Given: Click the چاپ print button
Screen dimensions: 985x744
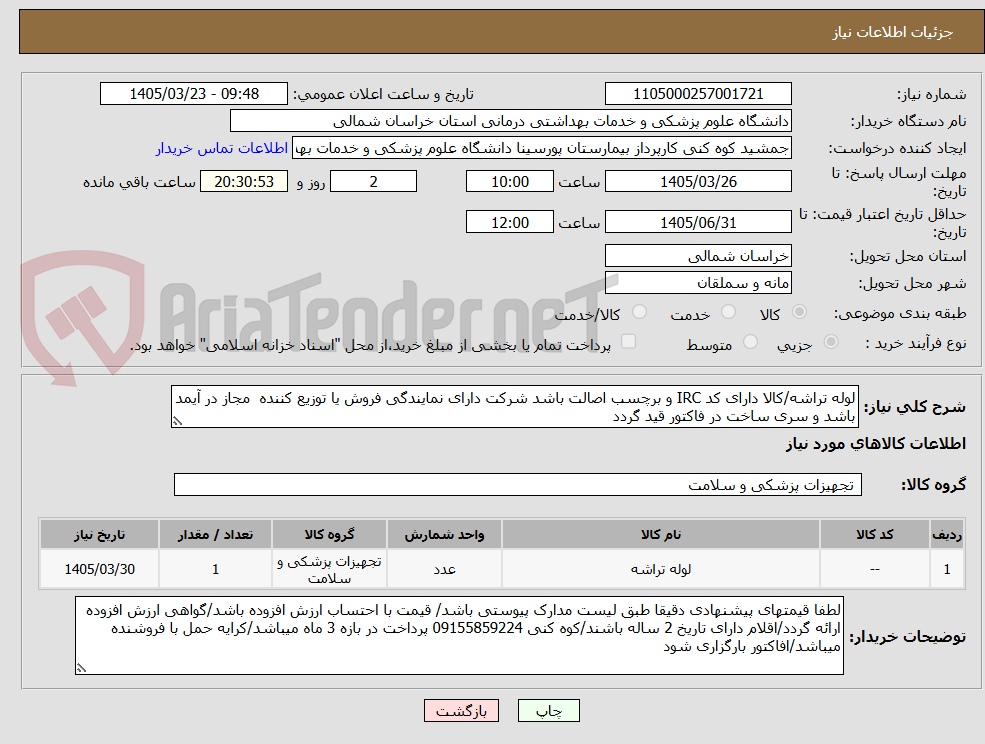Looking at the screenshot, I should pos(548,711).
